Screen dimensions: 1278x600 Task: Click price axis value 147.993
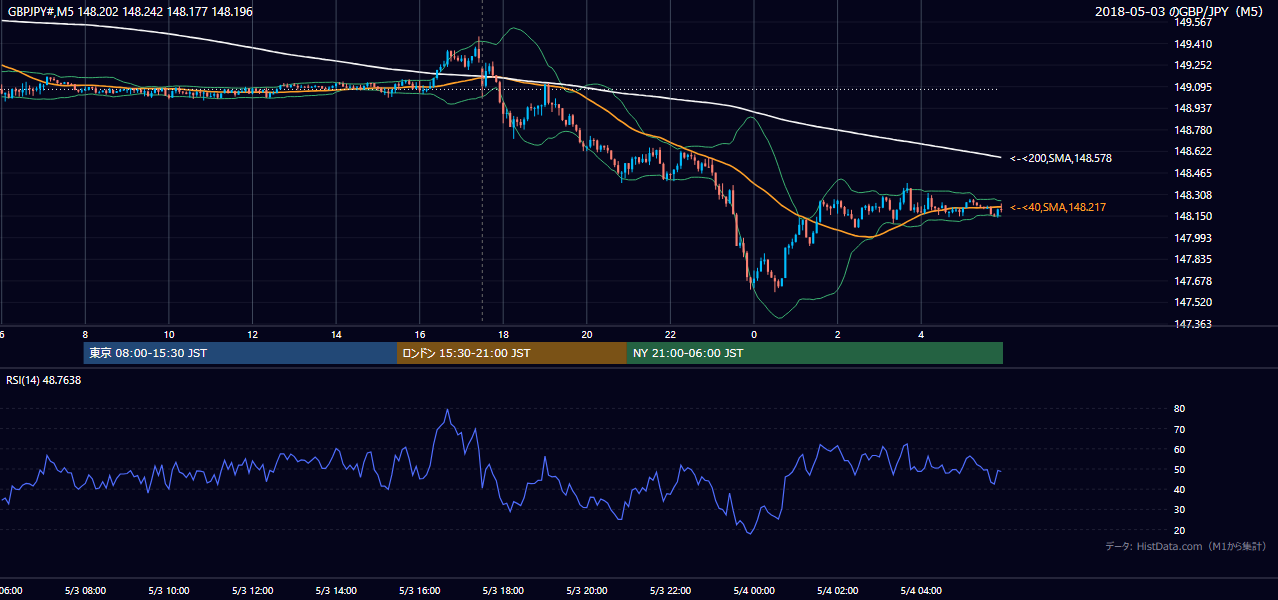(1193, 238)
